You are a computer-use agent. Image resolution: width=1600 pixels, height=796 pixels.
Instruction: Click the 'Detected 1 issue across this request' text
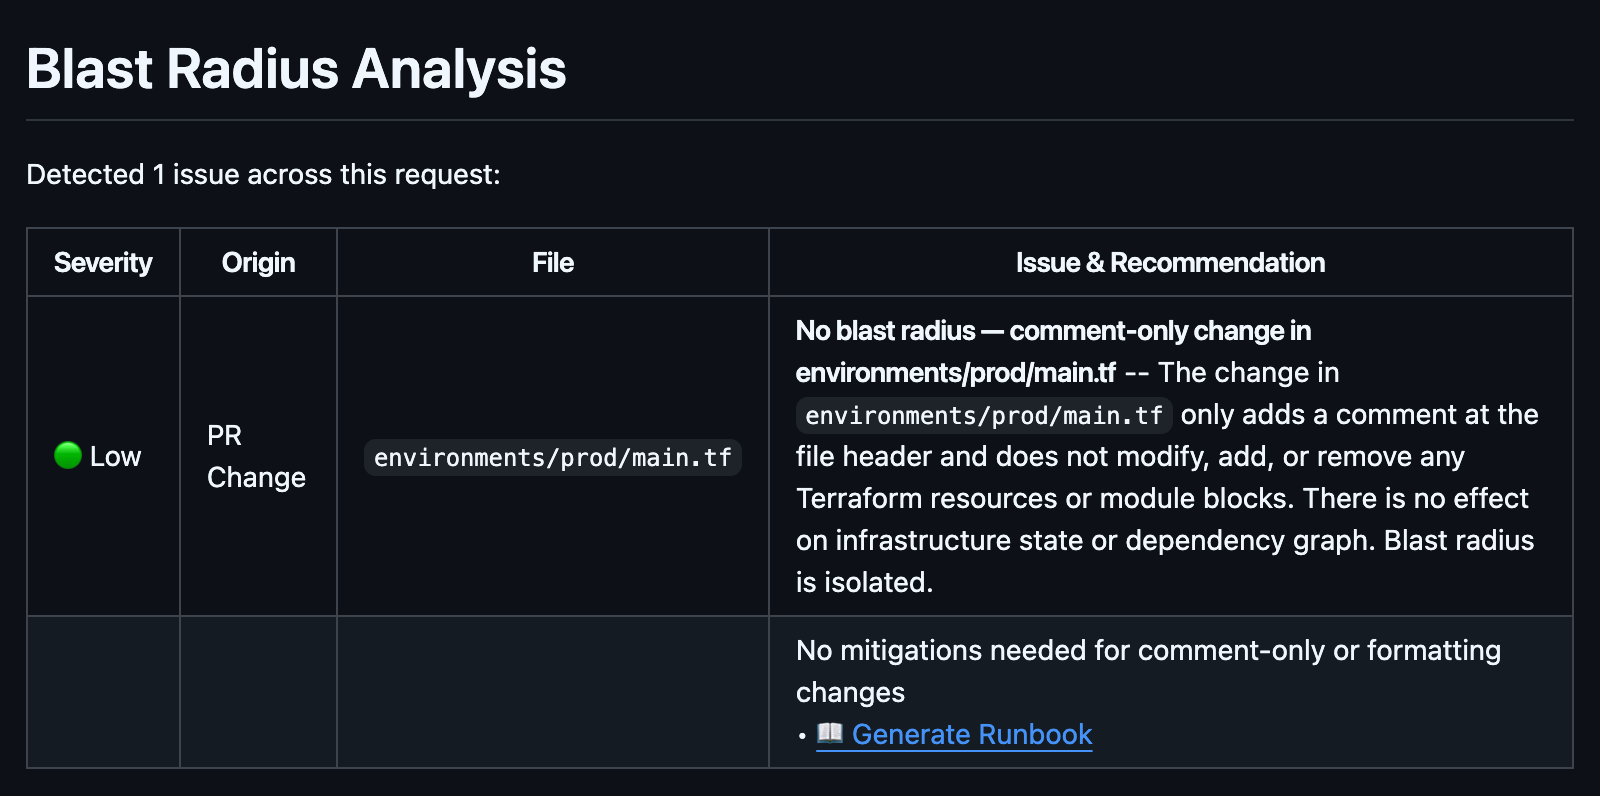coord(263,175)
